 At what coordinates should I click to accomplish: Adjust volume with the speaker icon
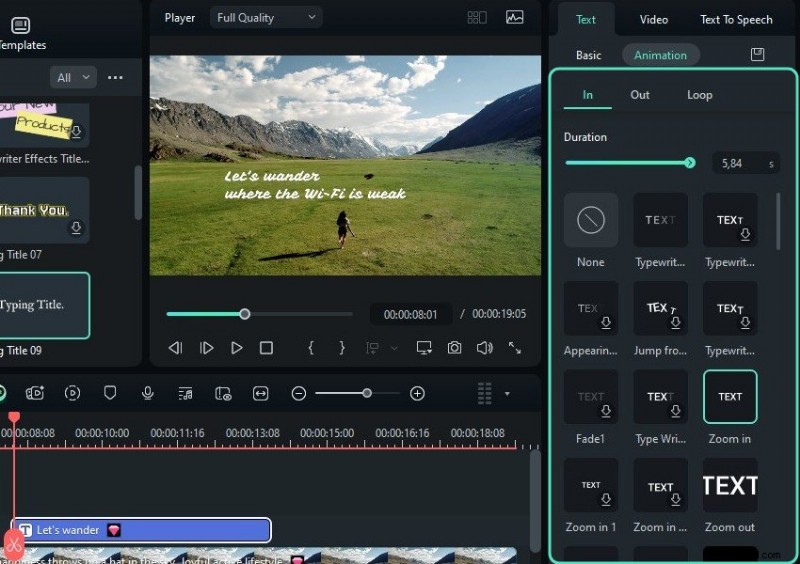(484, 348)
